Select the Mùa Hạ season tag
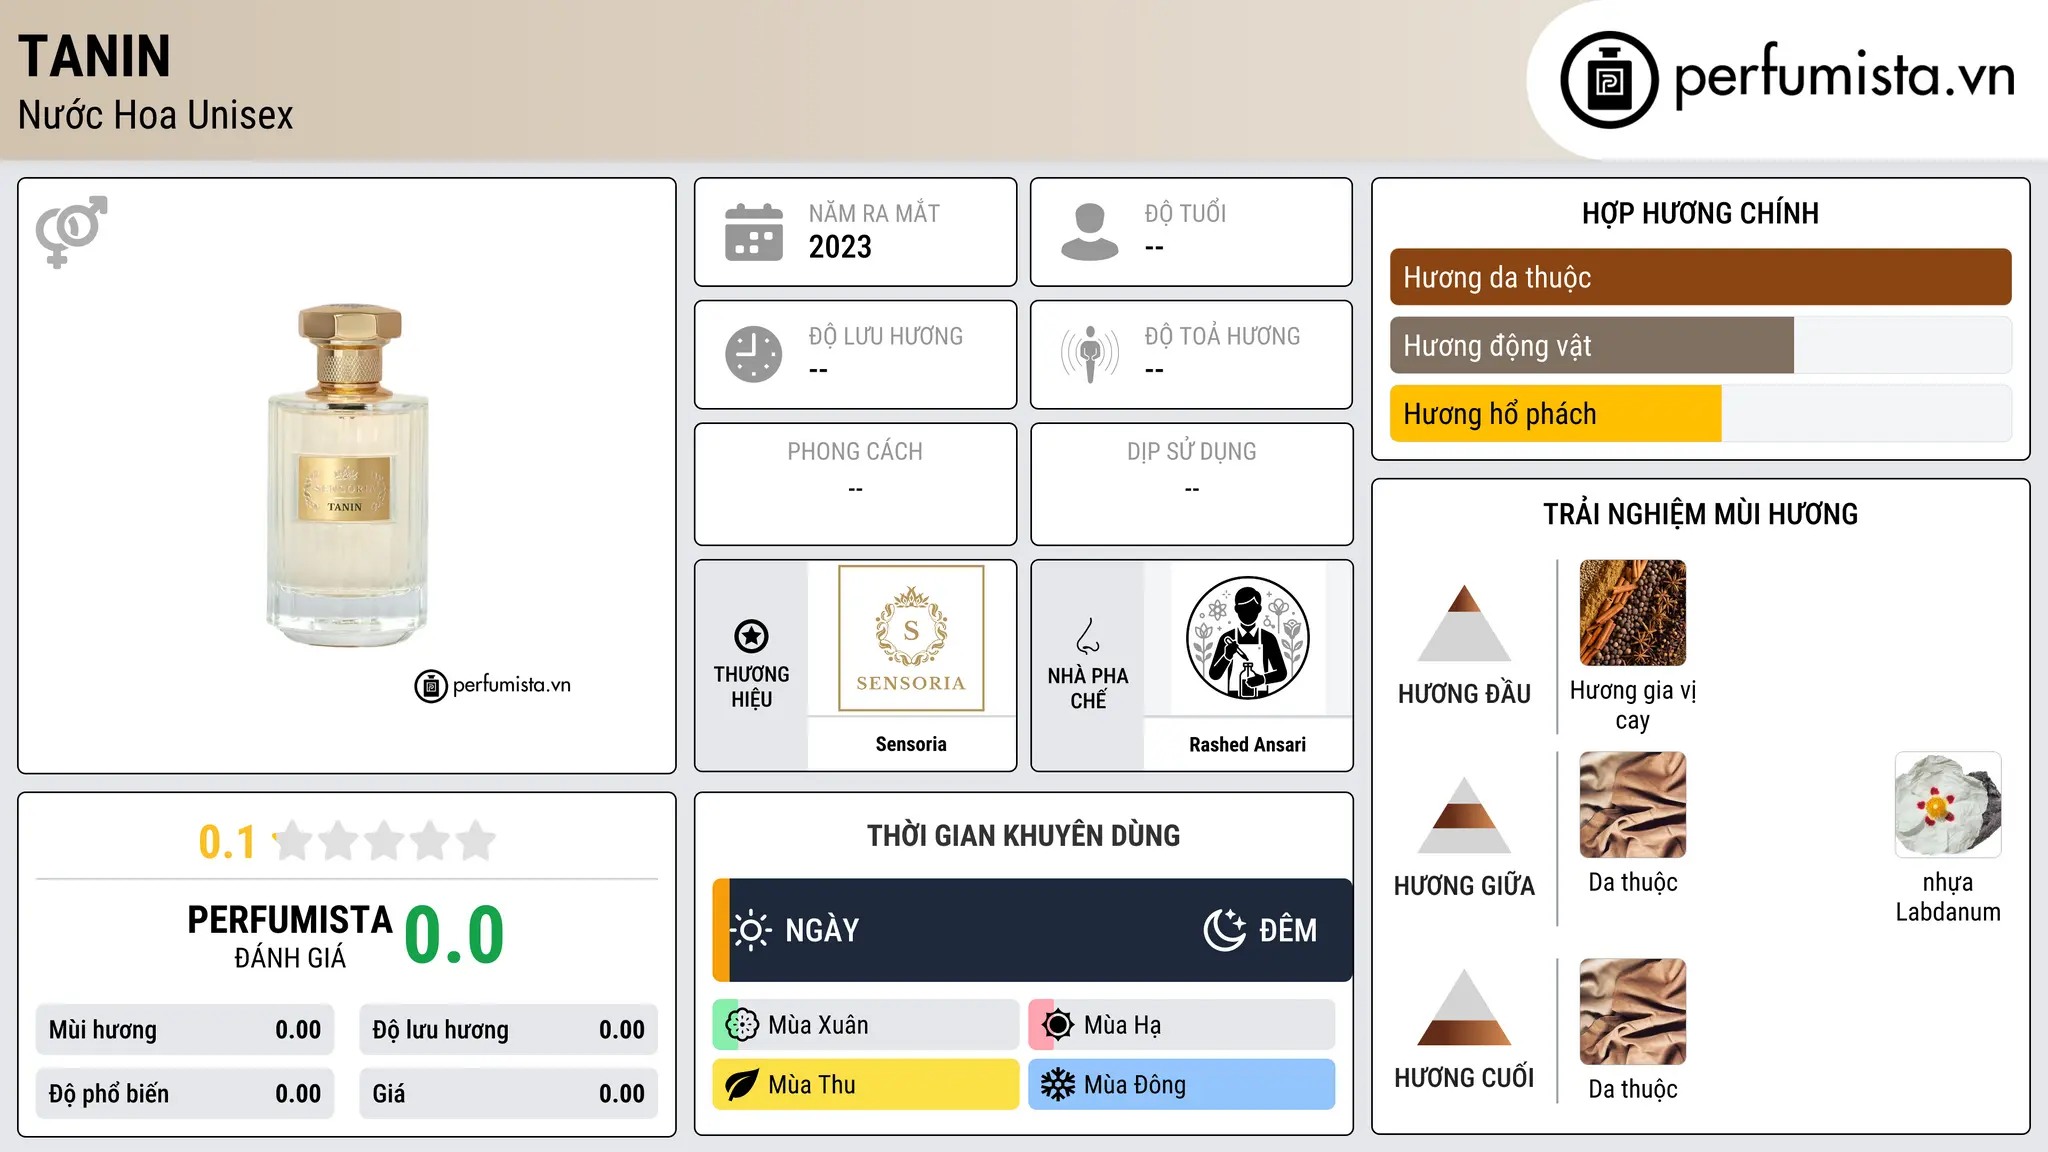 click(x=1182, y=1025)
